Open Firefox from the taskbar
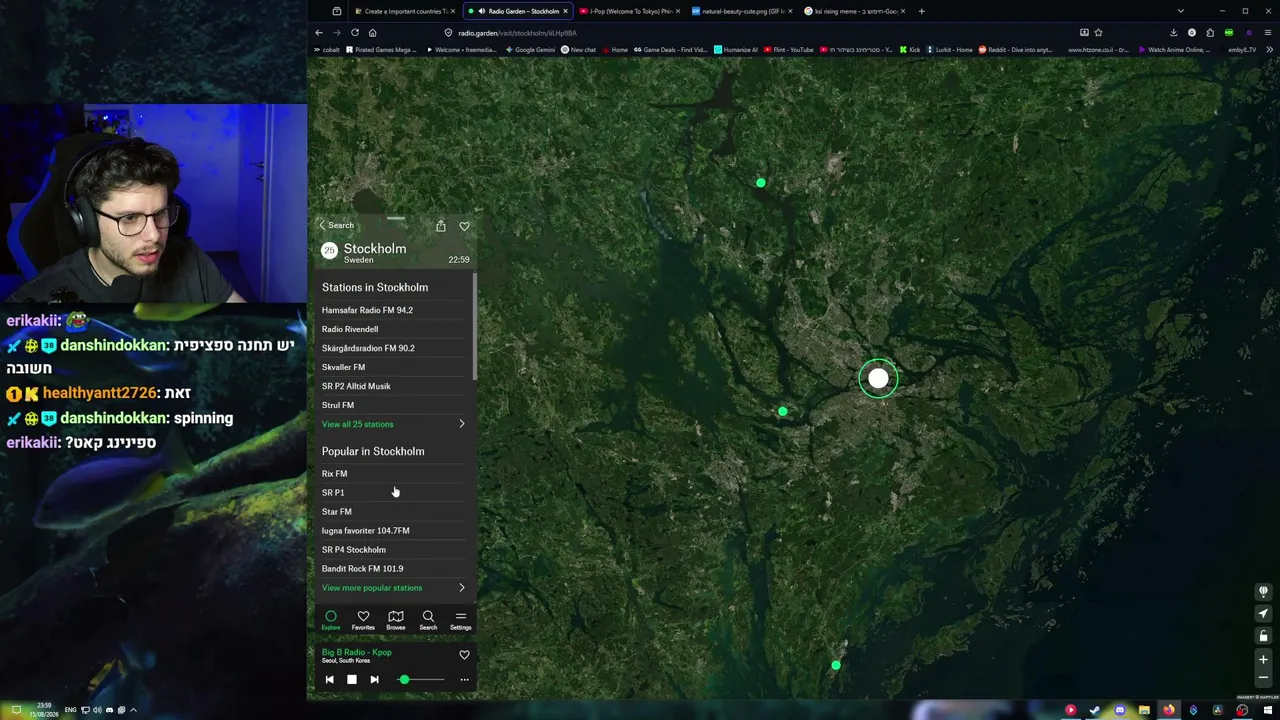 tap(1168, 710)
